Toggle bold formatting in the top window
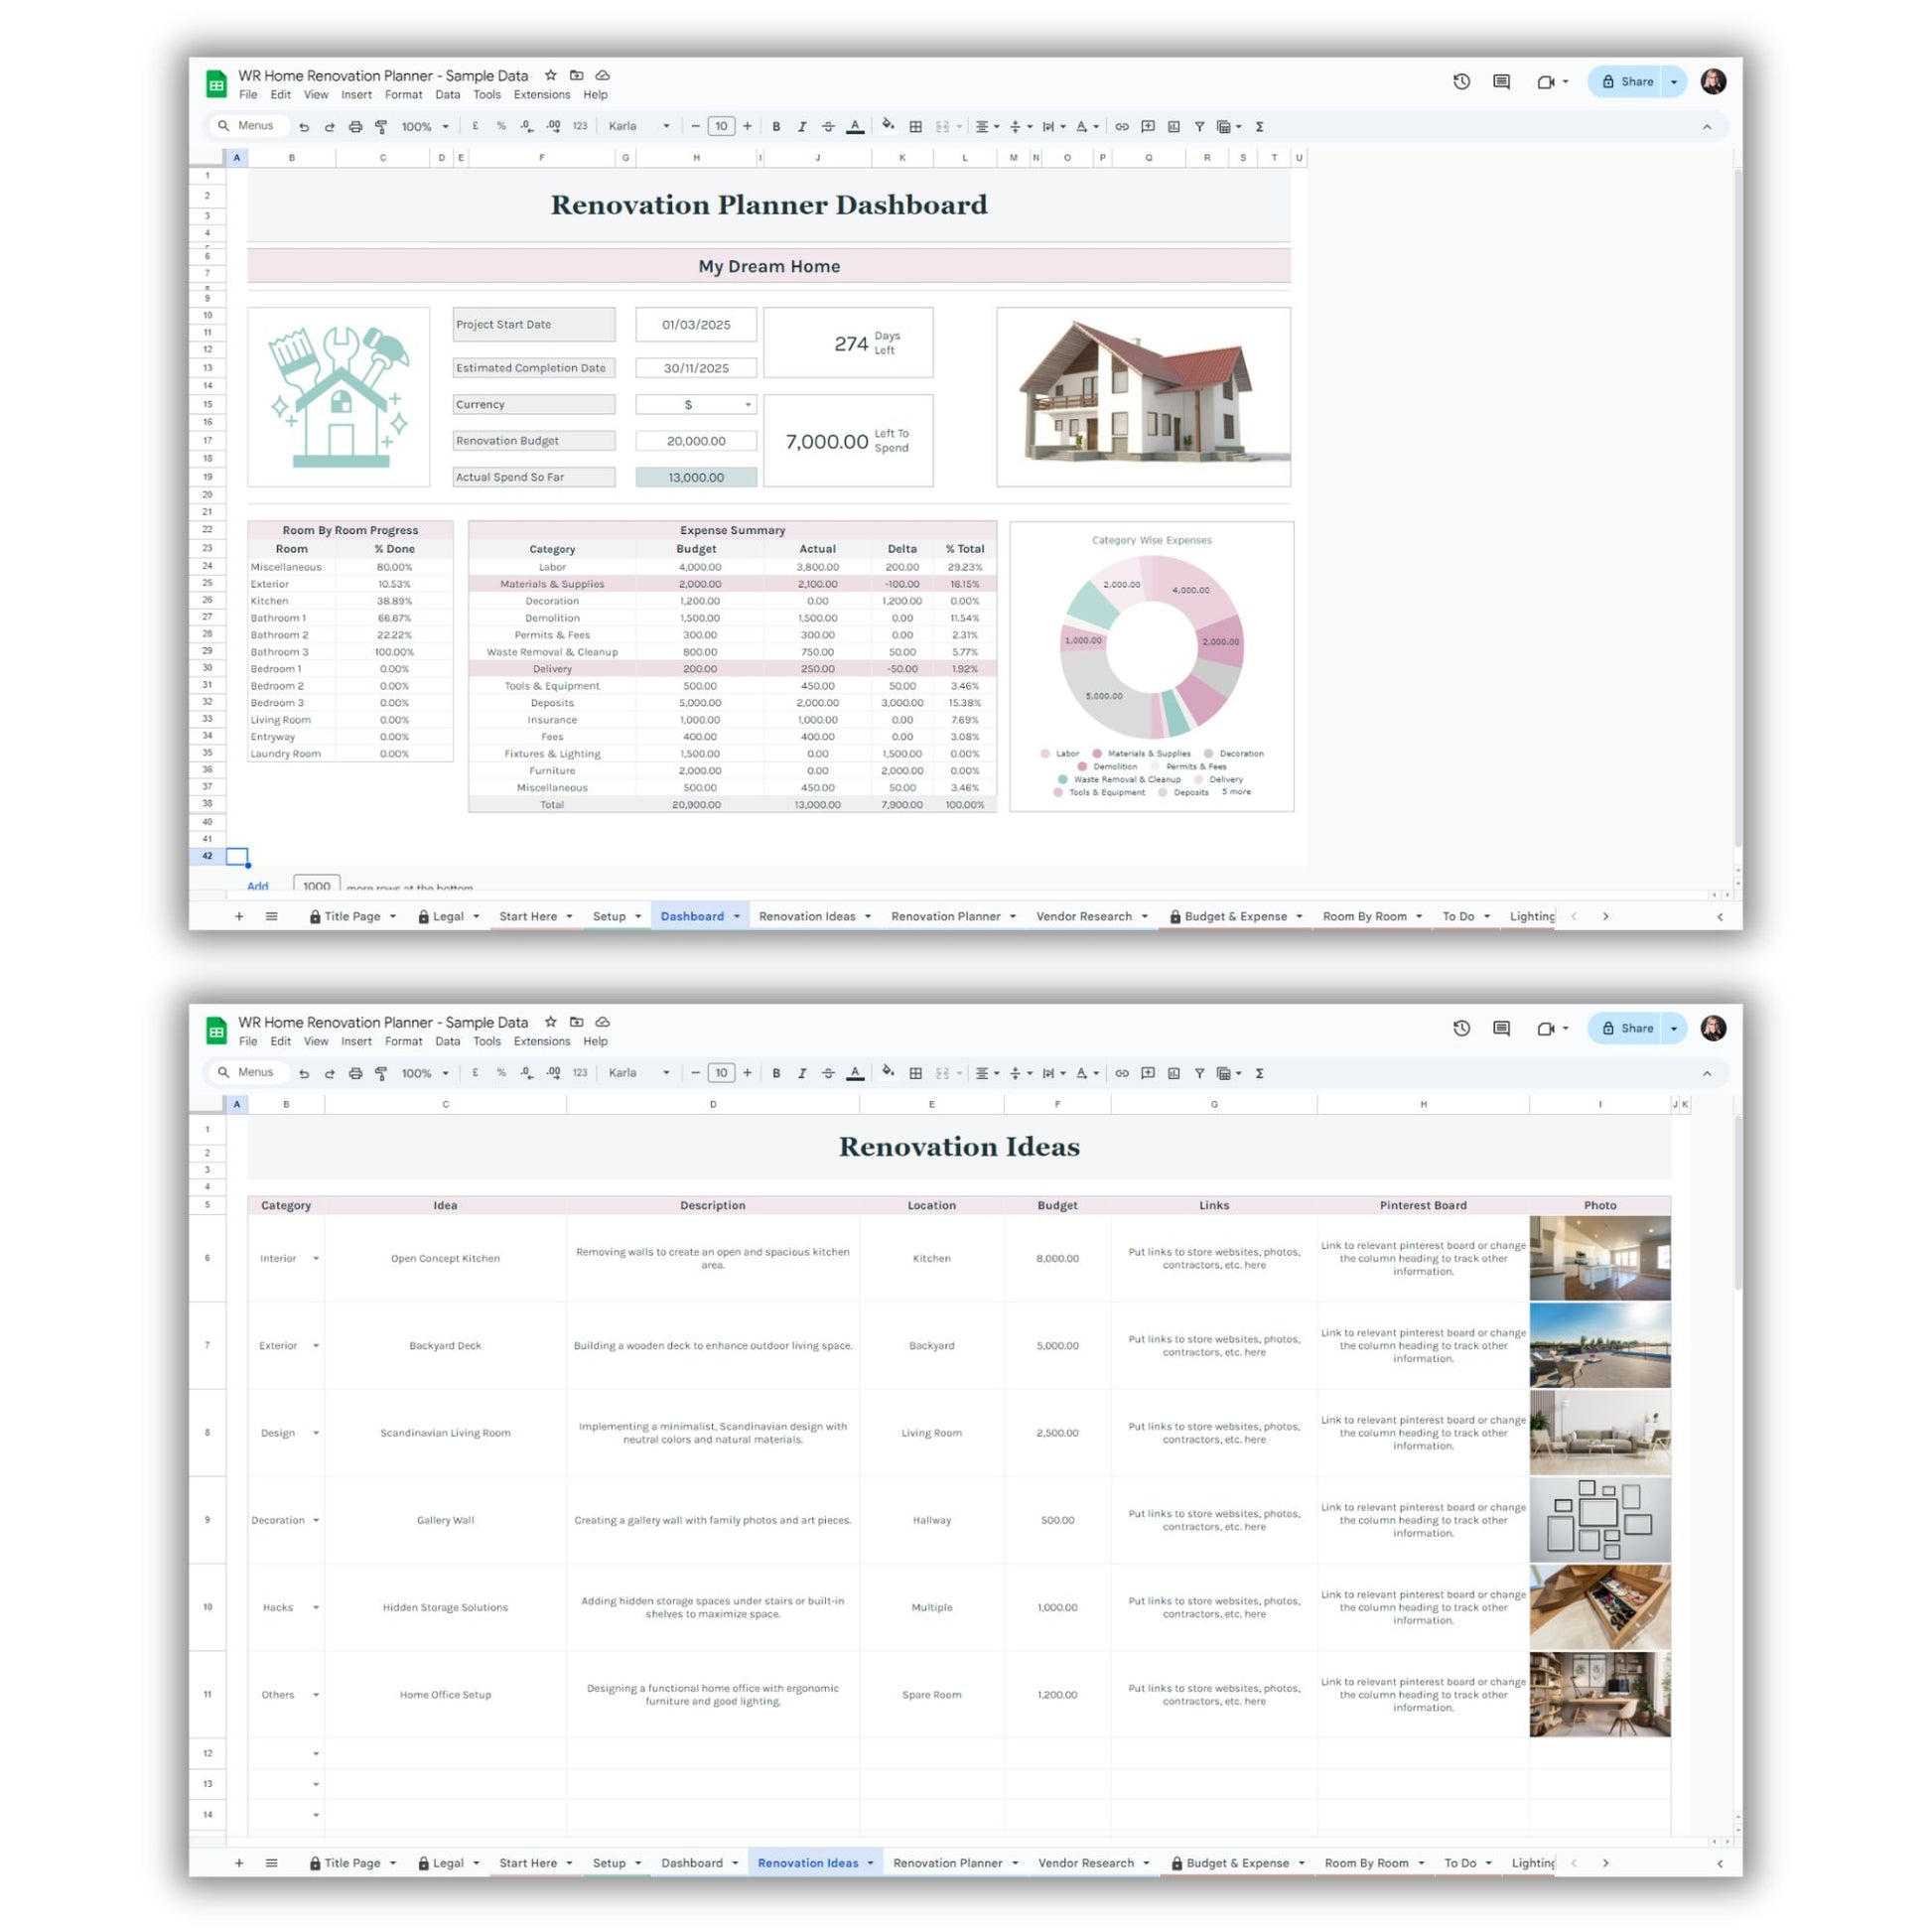1932x1932 pixels. pyautogui.click(x=776, y=127)
